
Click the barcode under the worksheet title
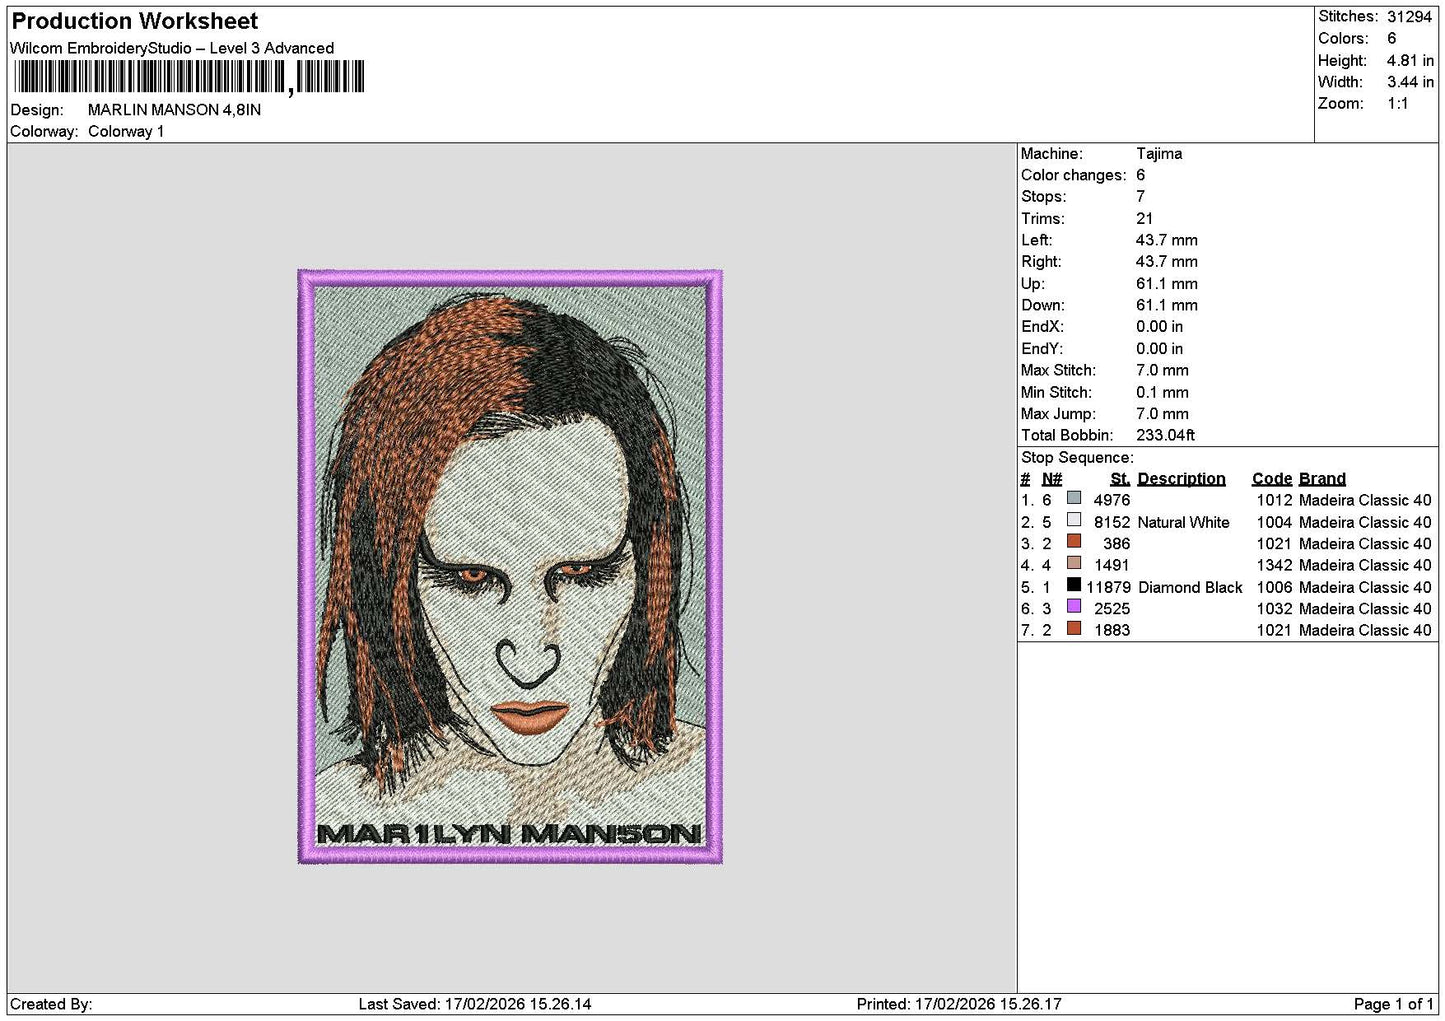(189, 77)
